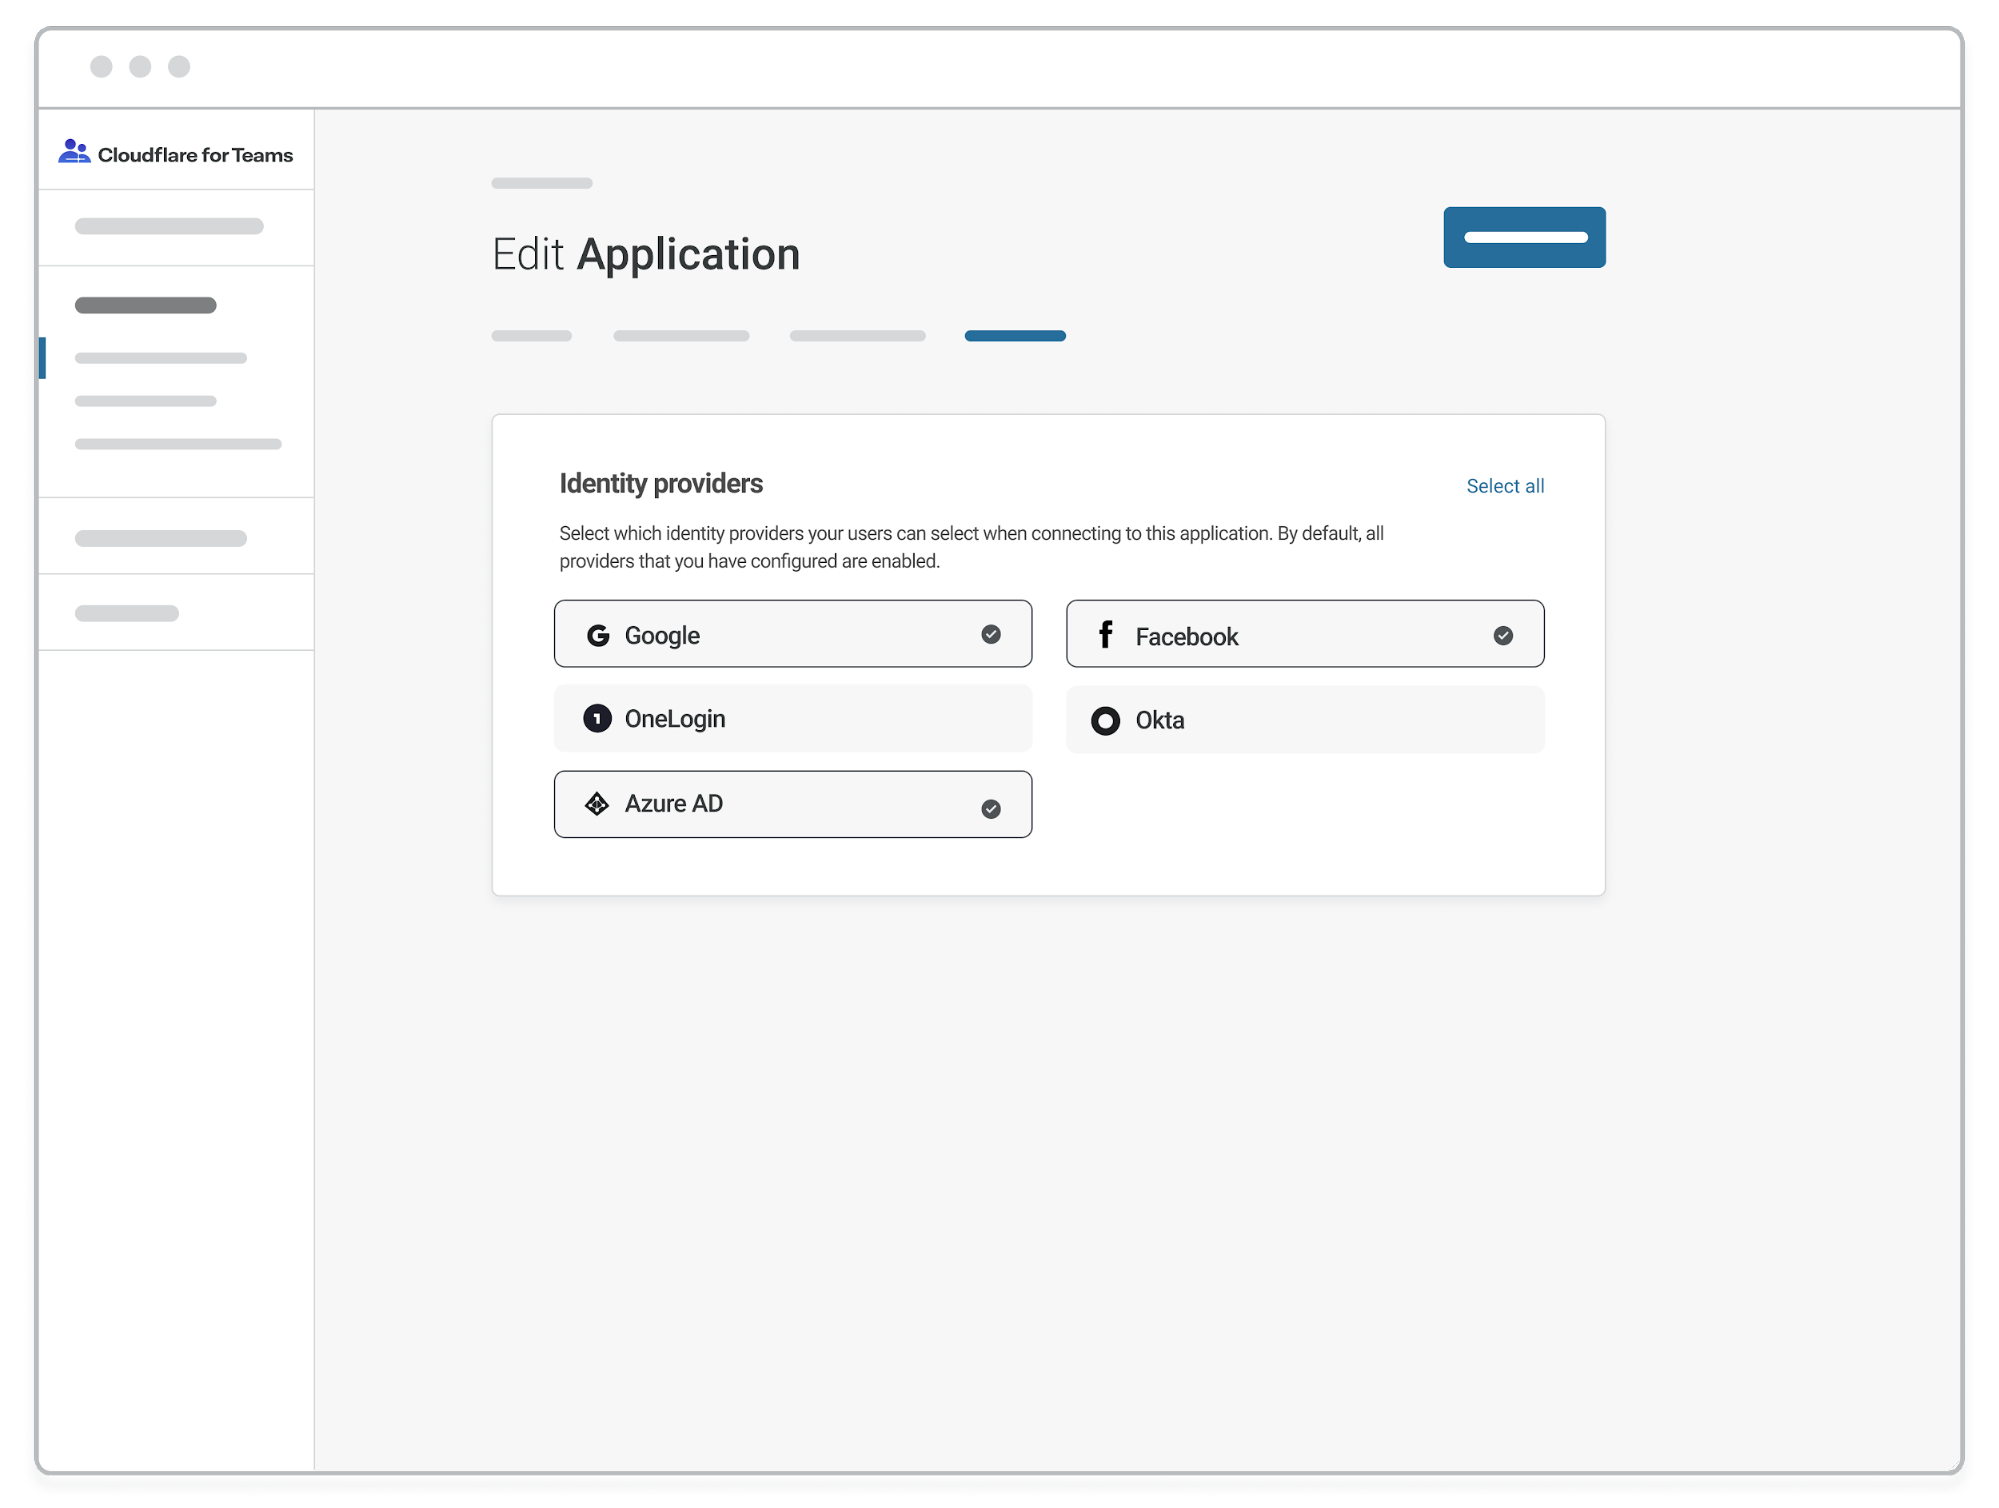The width and height of the screenshot is (1999, 1508).
Task: Click the 'Google' provider label
Action: point(662,636)
